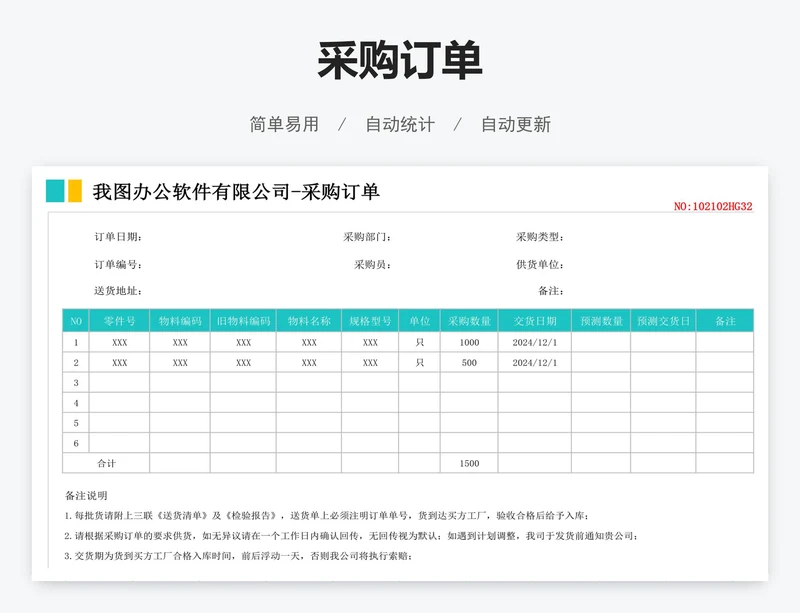Image resolution: width=800 pixels, height=613 pixels.
Task: Click row 2's 物料名称 cell XXX
Action: (309, 362)
